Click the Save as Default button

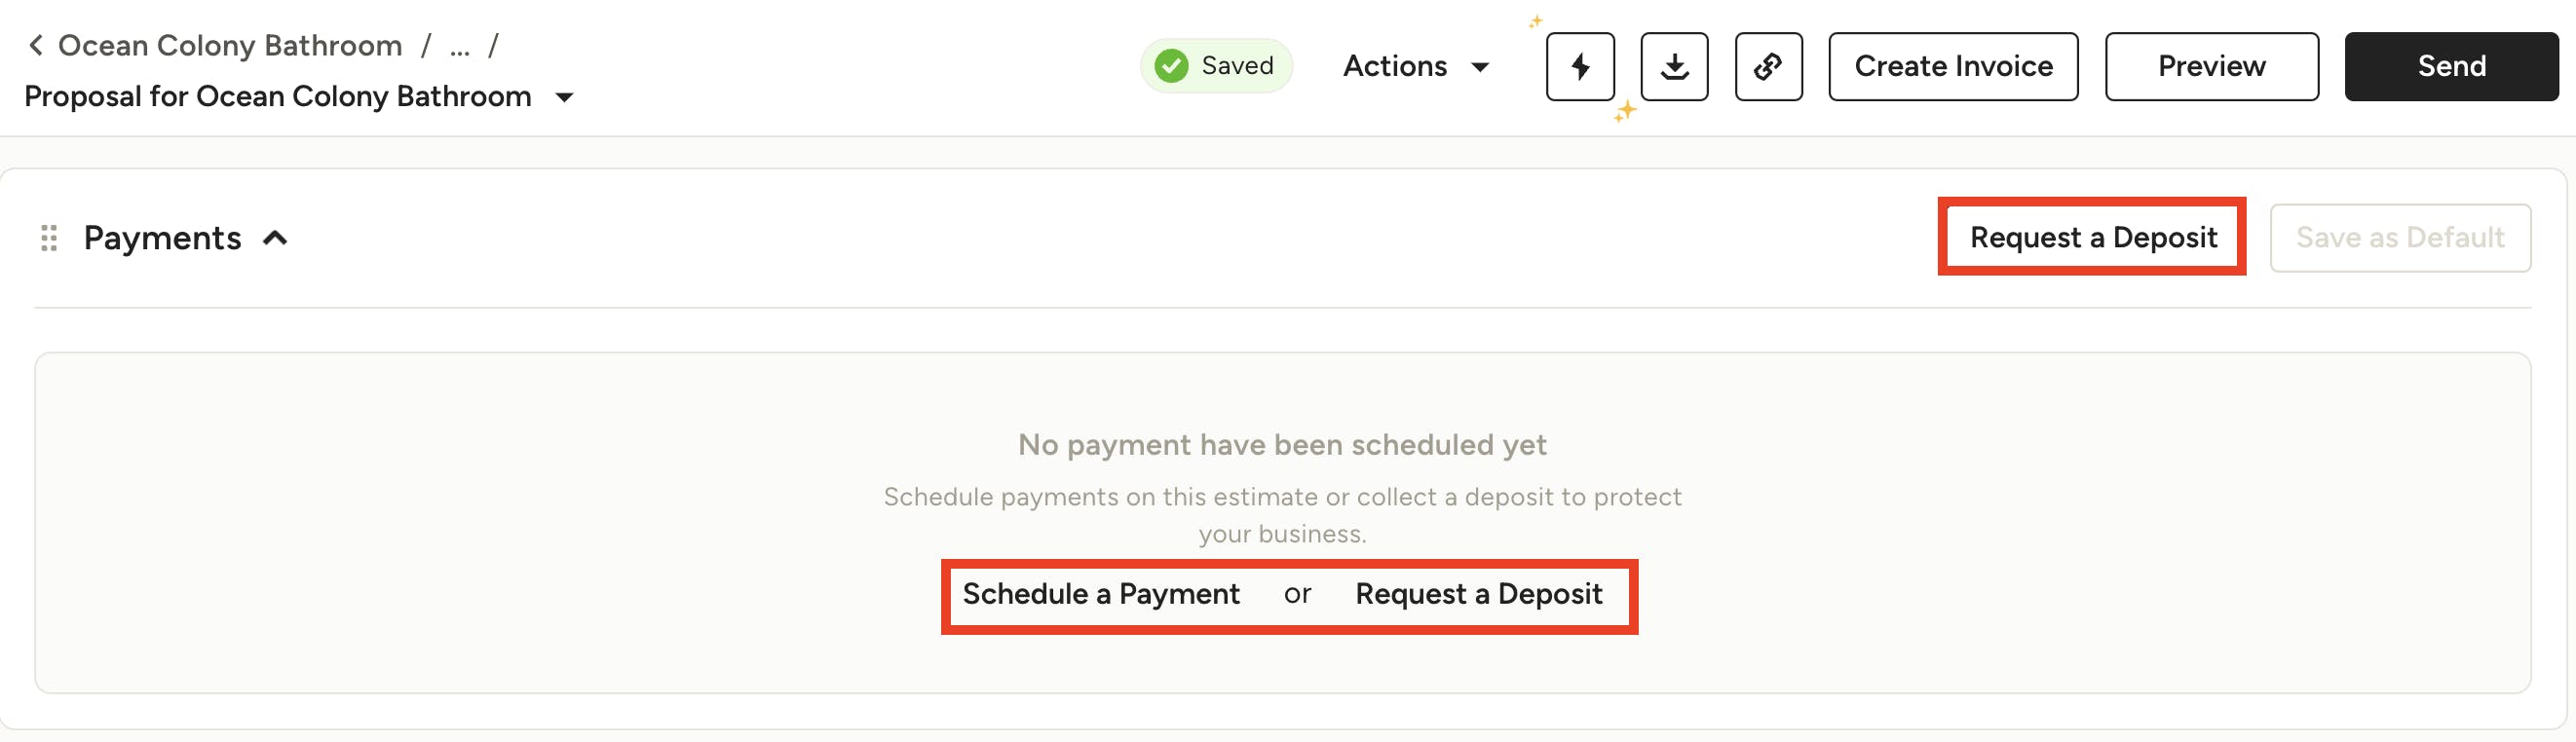[x=2400, y=238]
